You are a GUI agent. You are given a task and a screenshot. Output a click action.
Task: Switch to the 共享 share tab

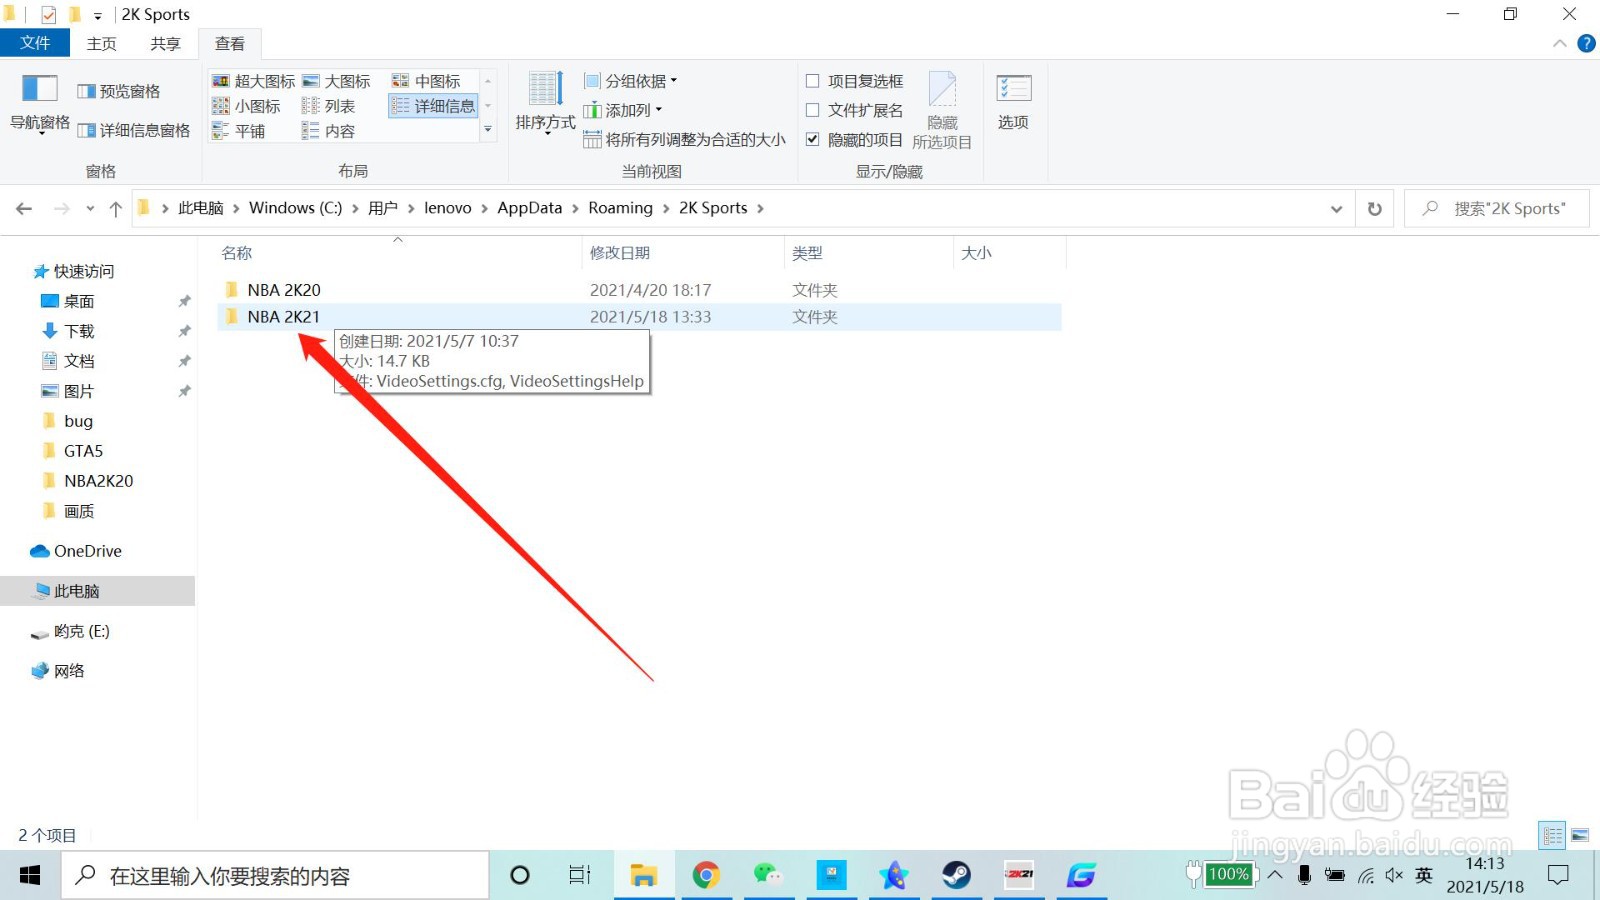pos(165,43)
